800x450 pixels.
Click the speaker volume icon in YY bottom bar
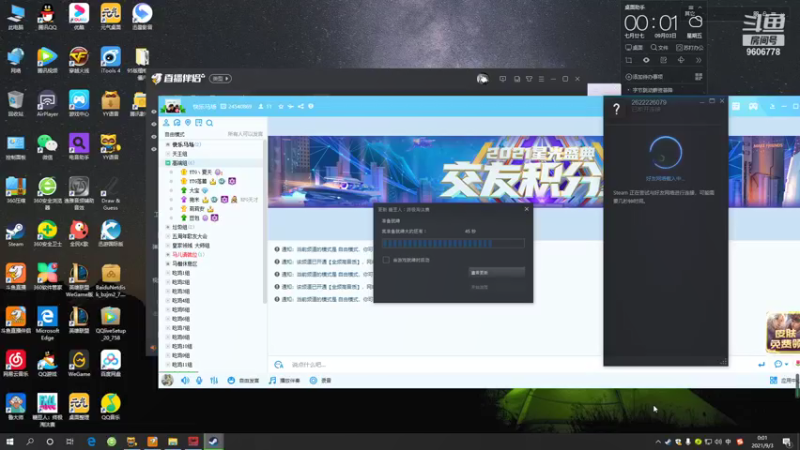click(x=185, y=381)
